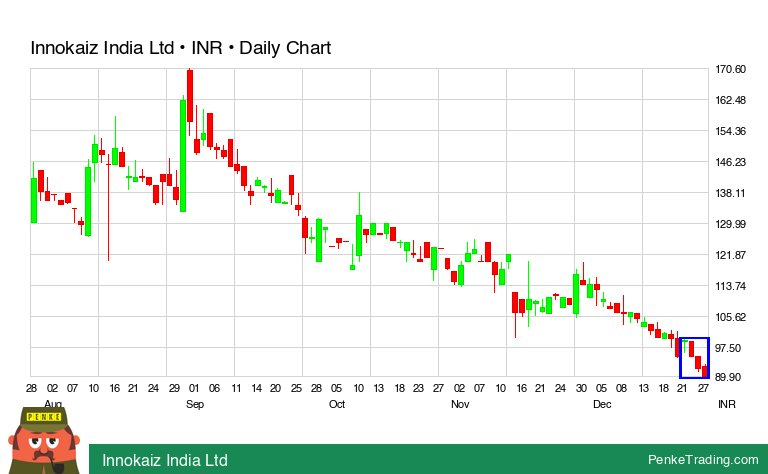
Task: Click the Sep month label
Action: (x=194, y=404)
